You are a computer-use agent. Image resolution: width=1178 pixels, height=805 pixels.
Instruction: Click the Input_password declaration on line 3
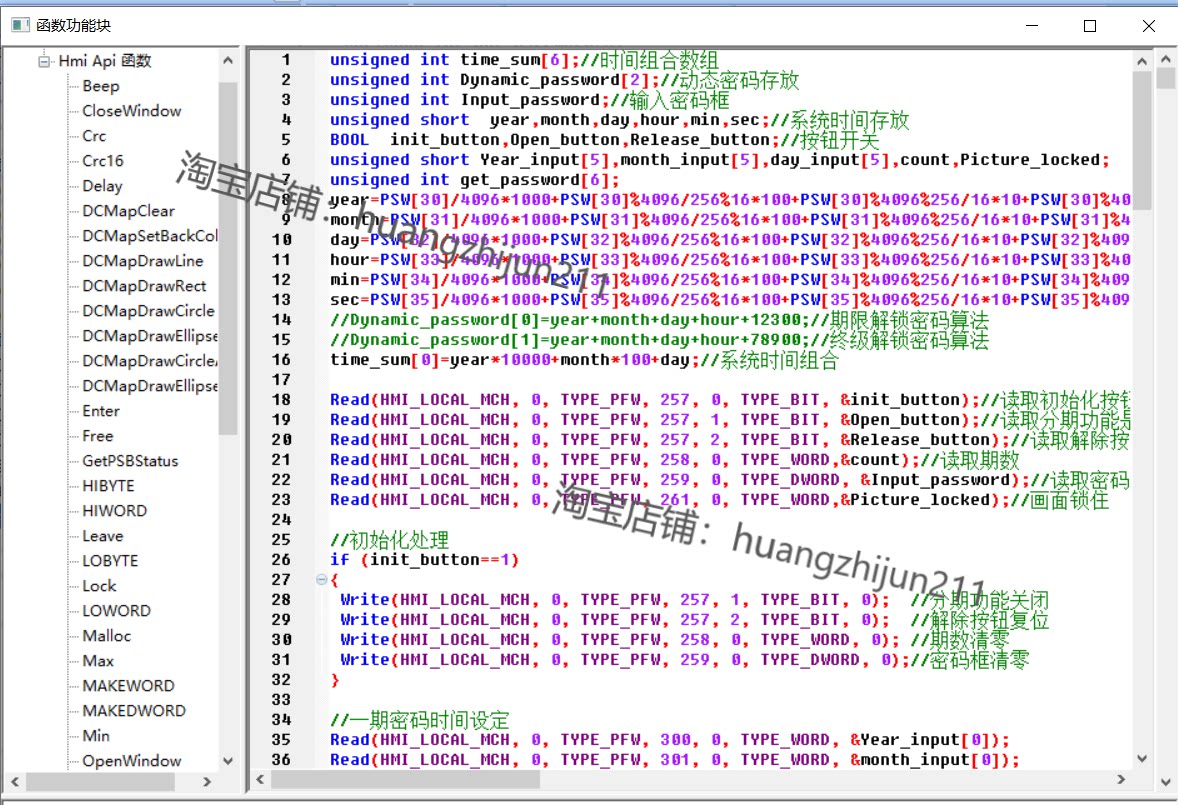(530, 100)
